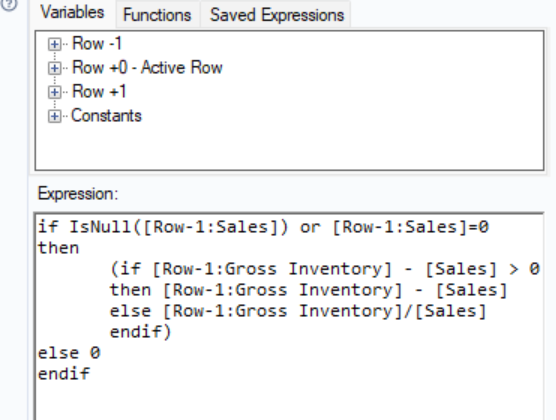
Task: Place cursor on final 'endif' line
Action: [64, 374]
